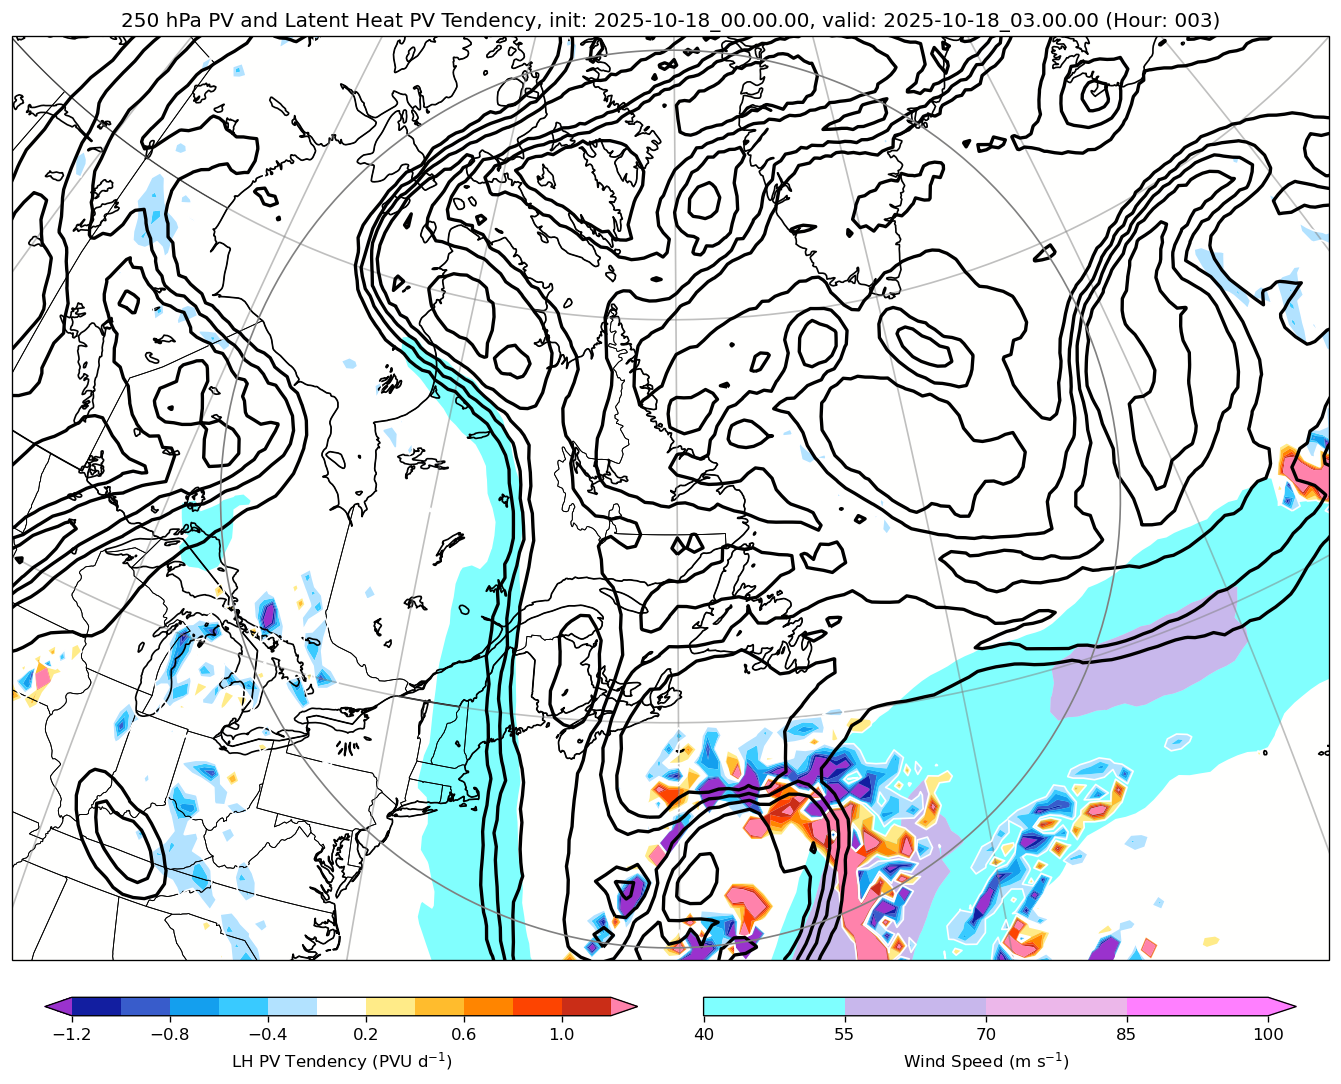Click the 1.0 tick label on the PV colorbar
The width and height of the screenshot is (1341, 1084).
[x=562, y=1034]
